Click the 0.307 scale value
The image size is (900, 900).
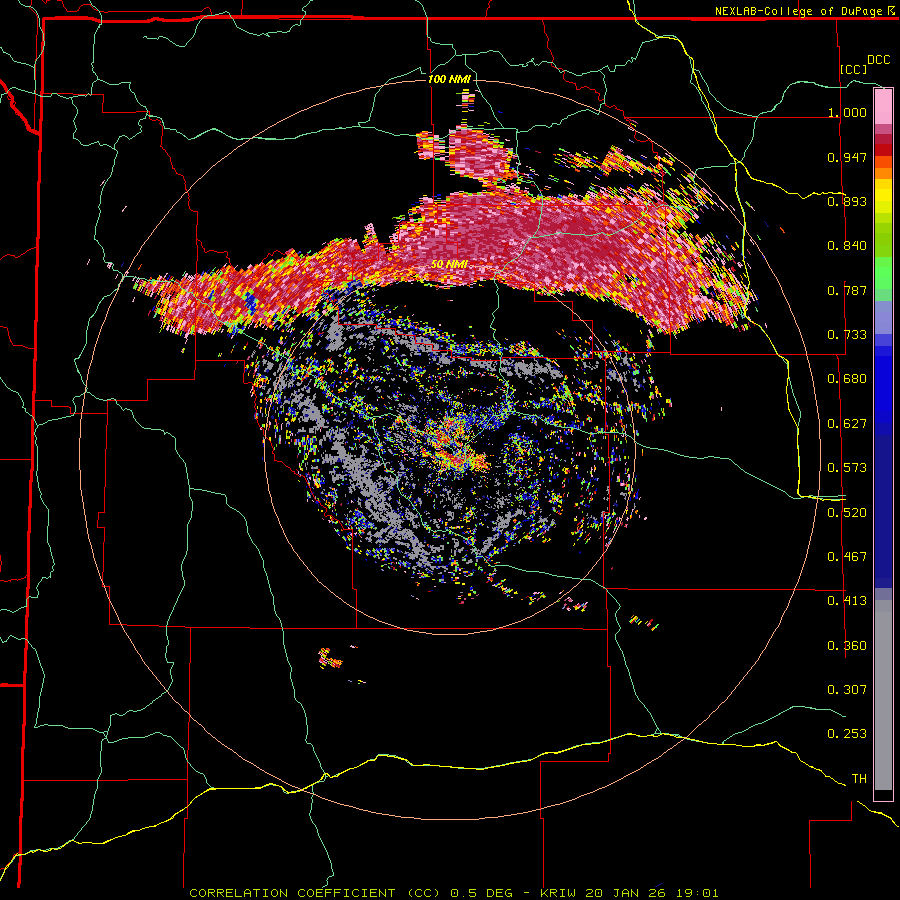coord(847,690)
